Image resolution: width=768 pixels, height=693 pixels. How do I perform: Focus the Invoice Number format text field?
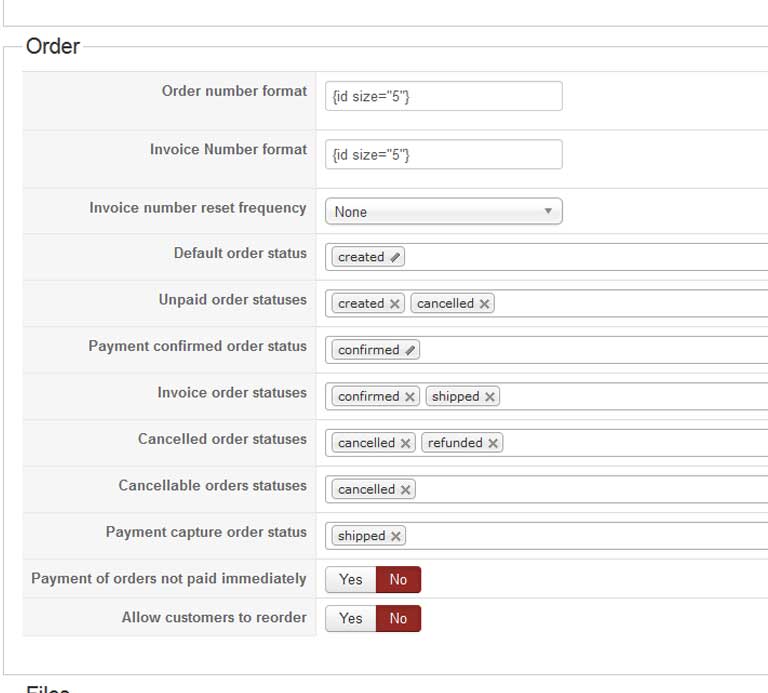[443, 155]
